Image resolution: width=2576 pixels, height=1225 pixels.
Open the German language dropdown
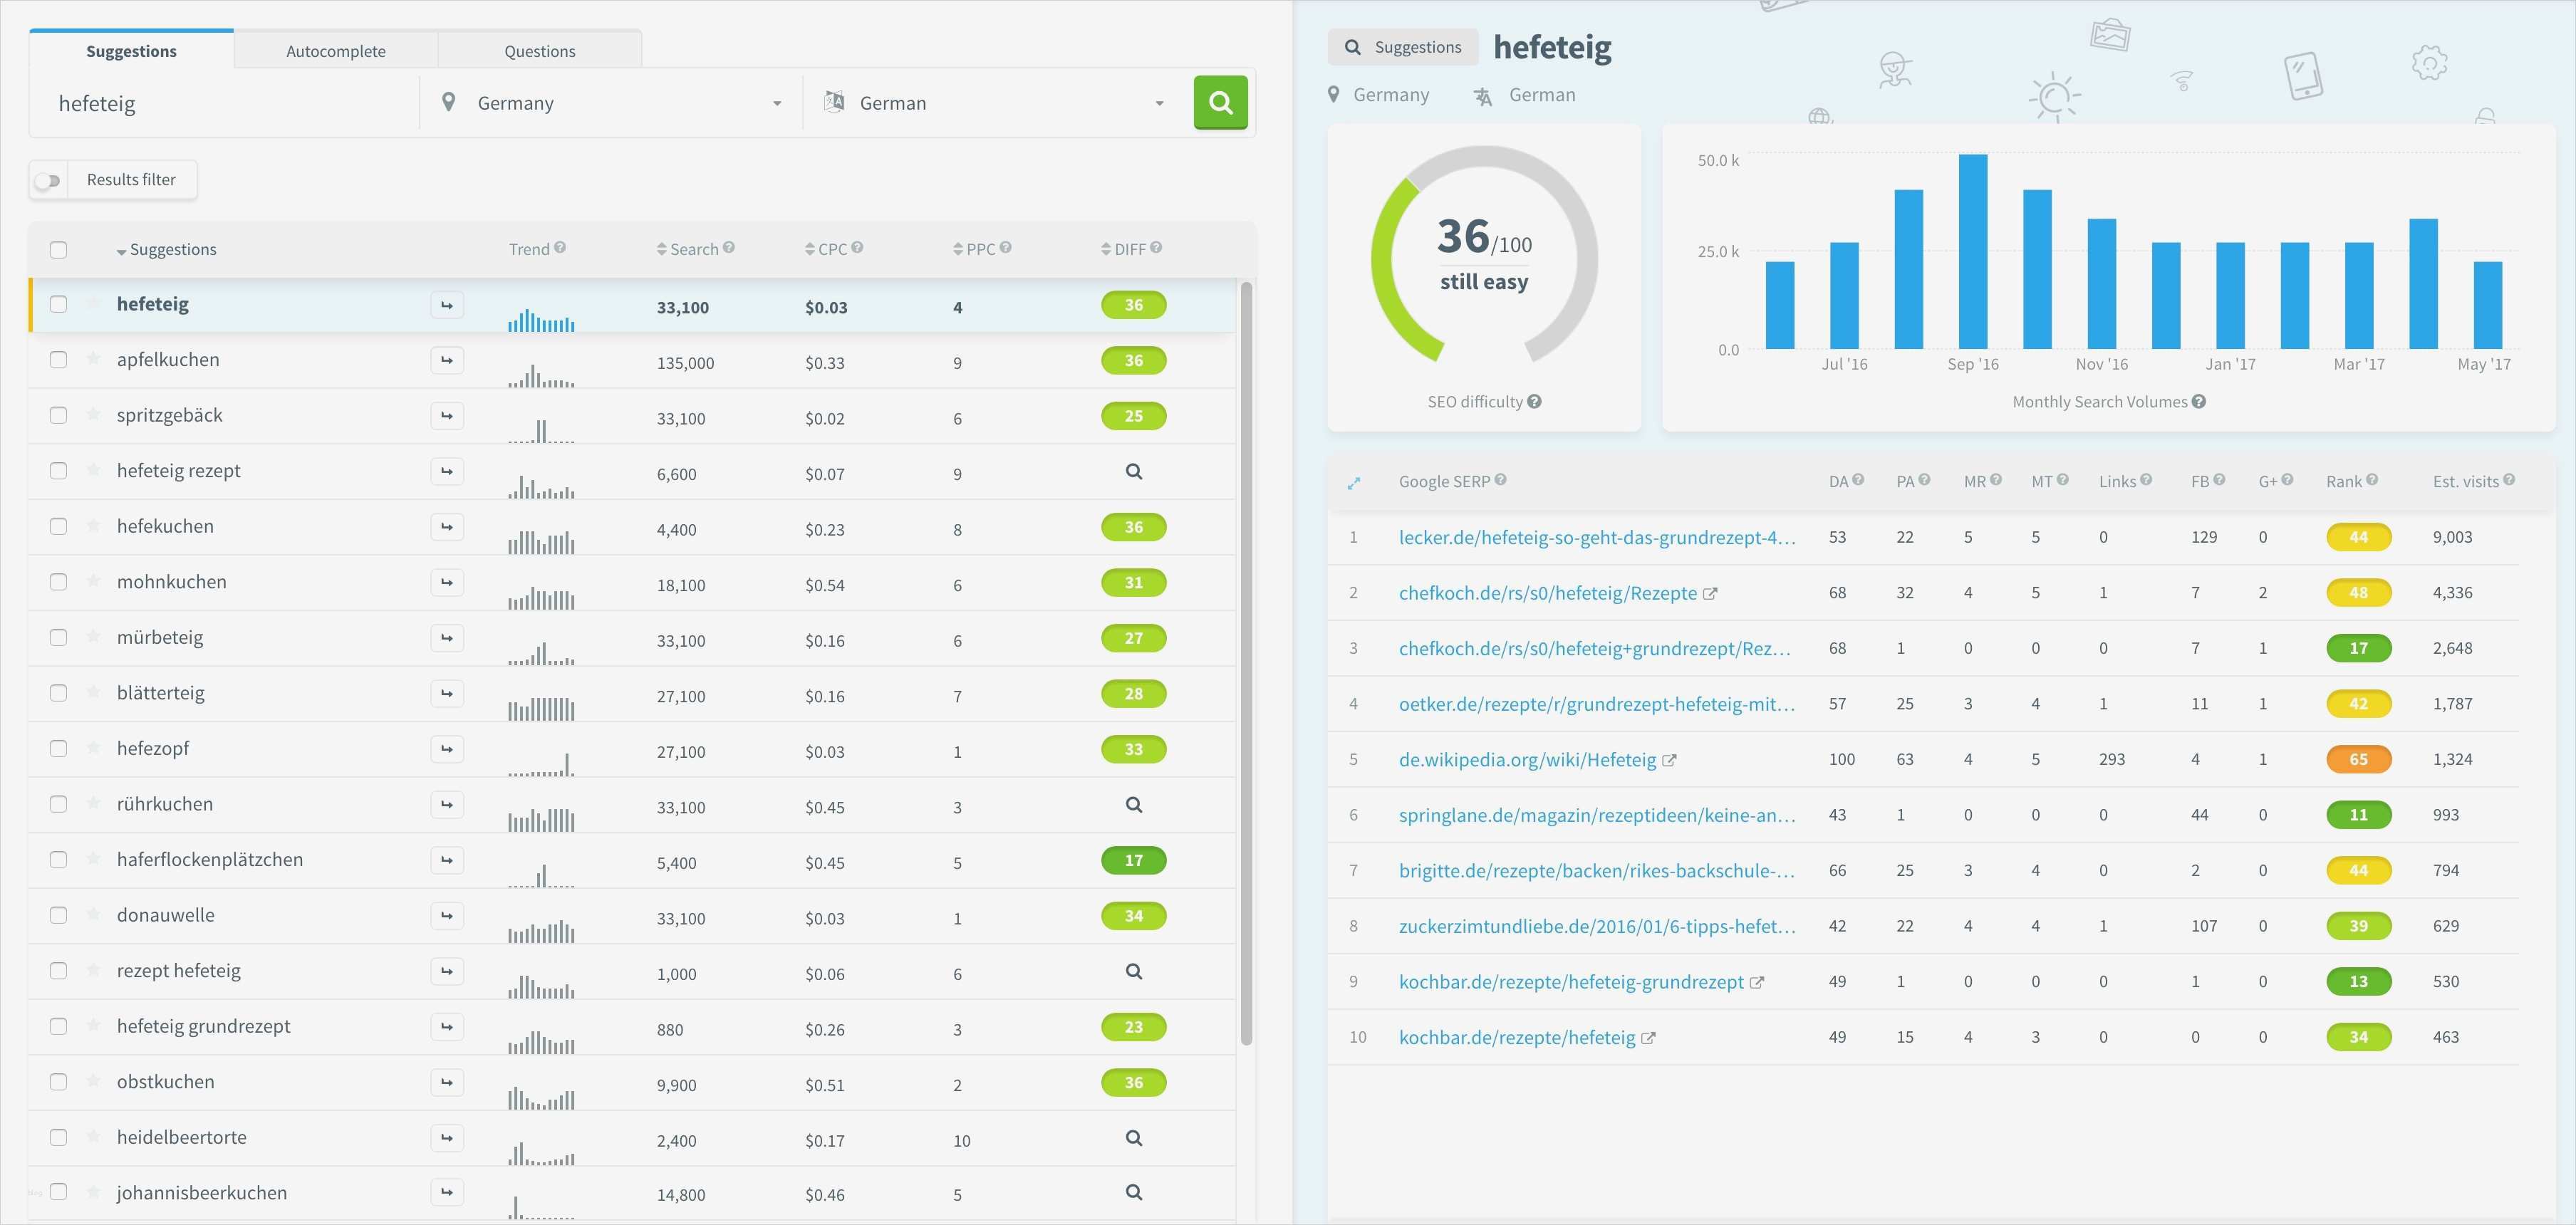tap(995, 103)
